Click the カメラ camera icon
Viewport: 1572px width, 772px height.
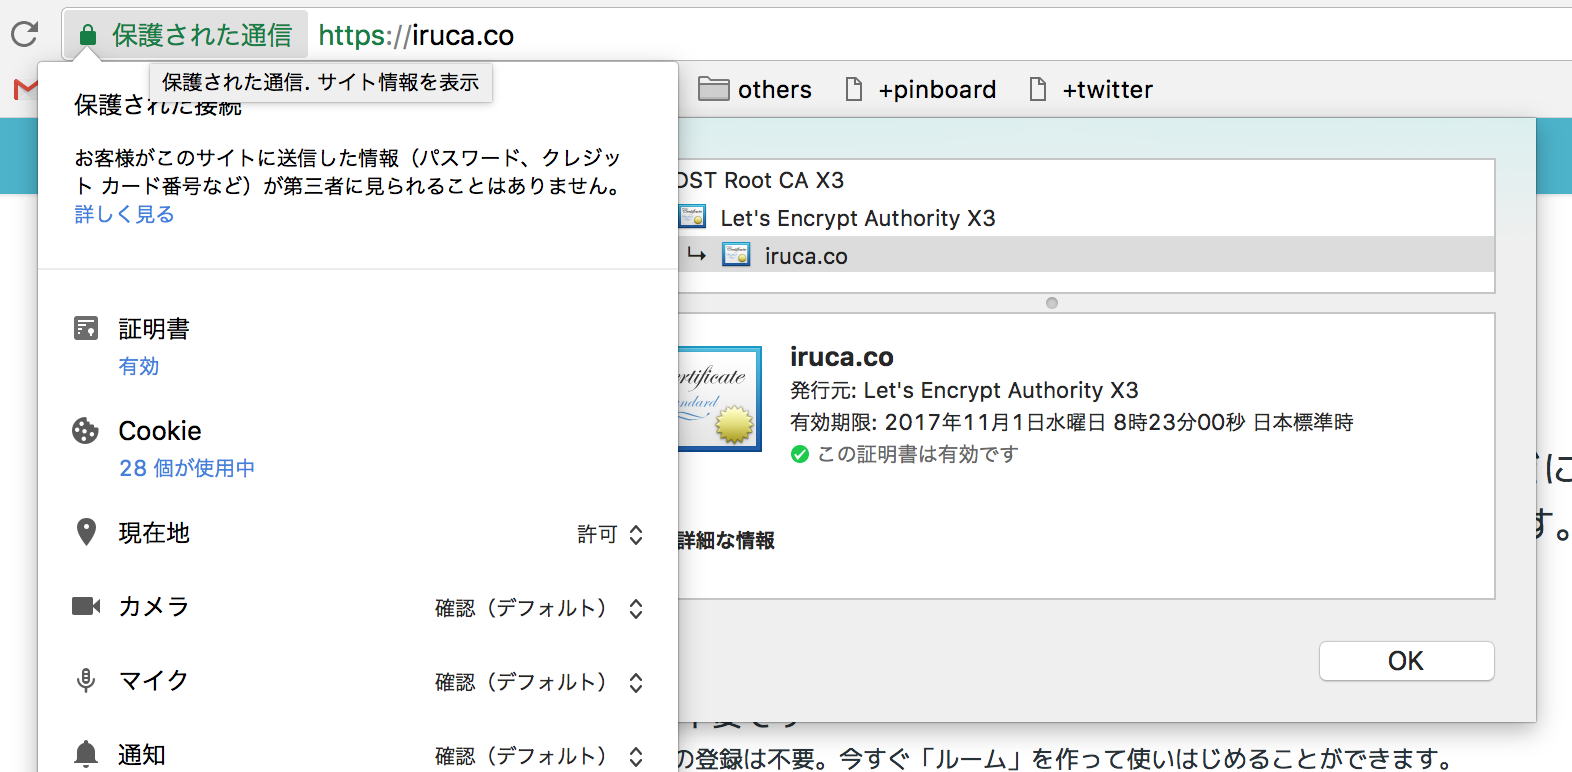[x=86, y=606]
